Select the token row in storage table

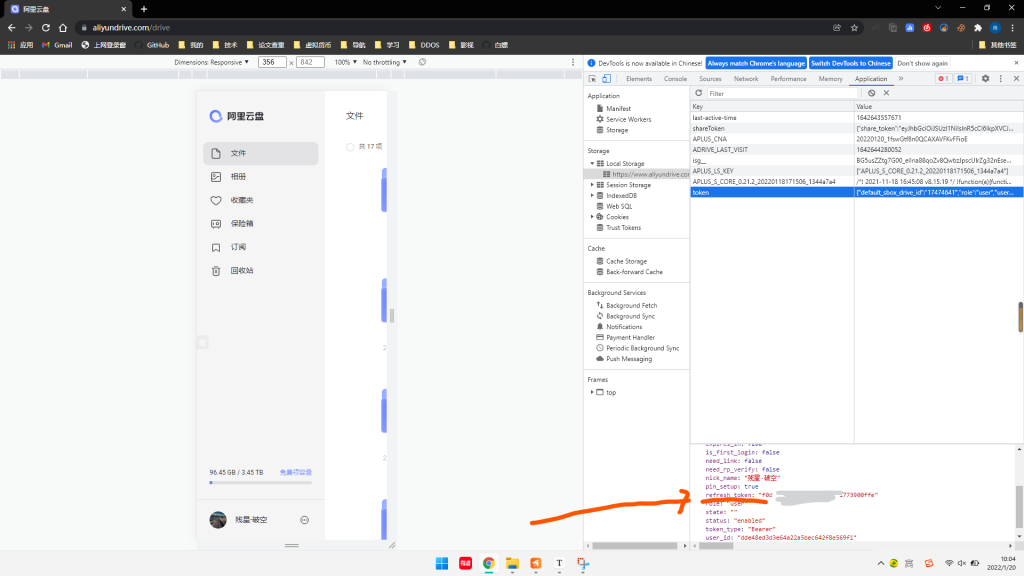(x=857, y=192)
